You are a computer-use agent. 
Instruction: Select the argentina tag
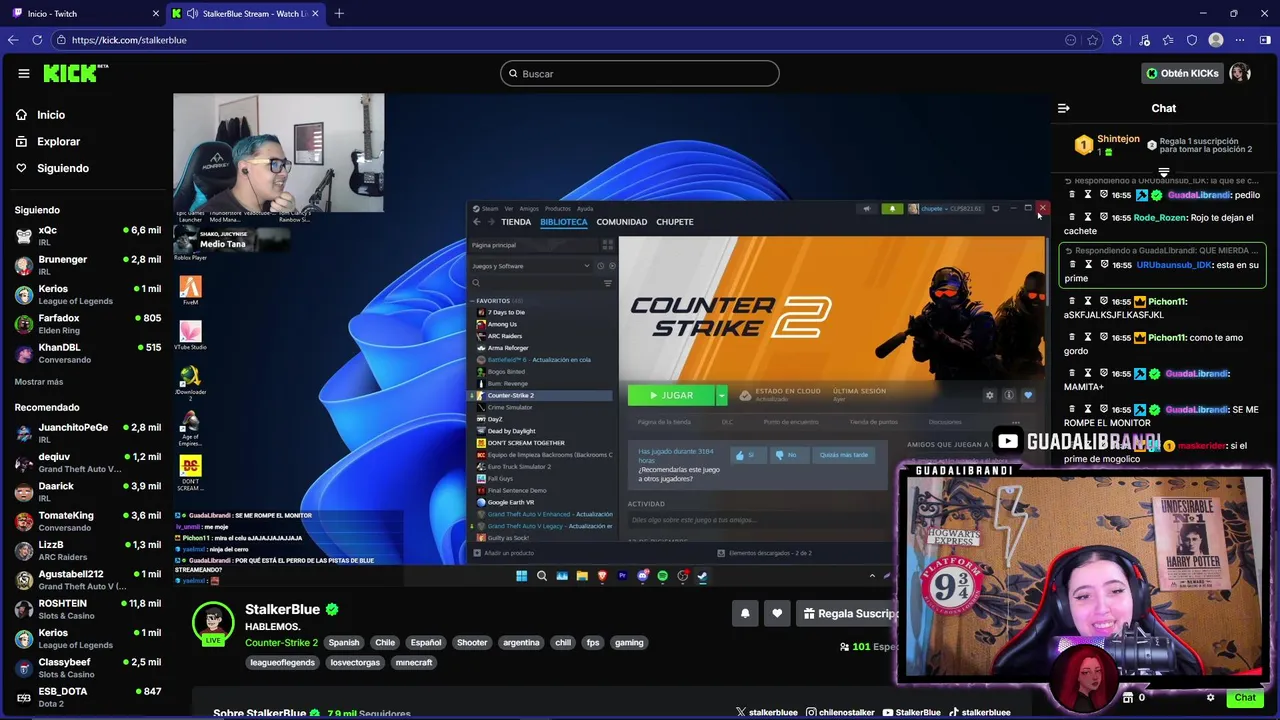click(521, 643)
